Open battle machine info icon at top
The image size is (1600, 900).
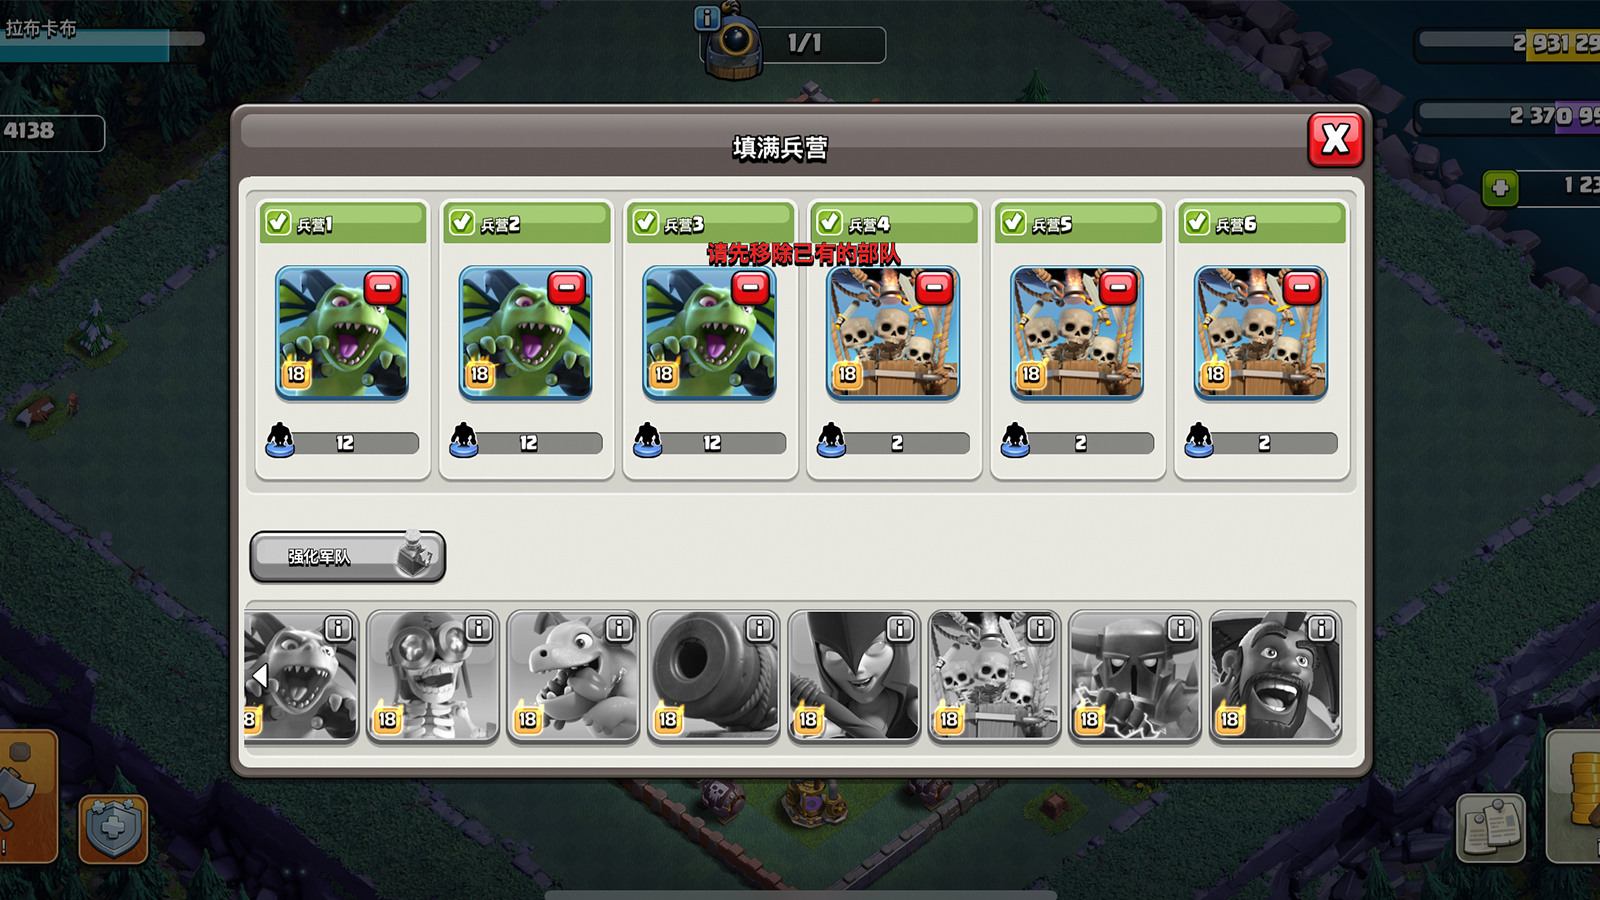coord(706,17)
